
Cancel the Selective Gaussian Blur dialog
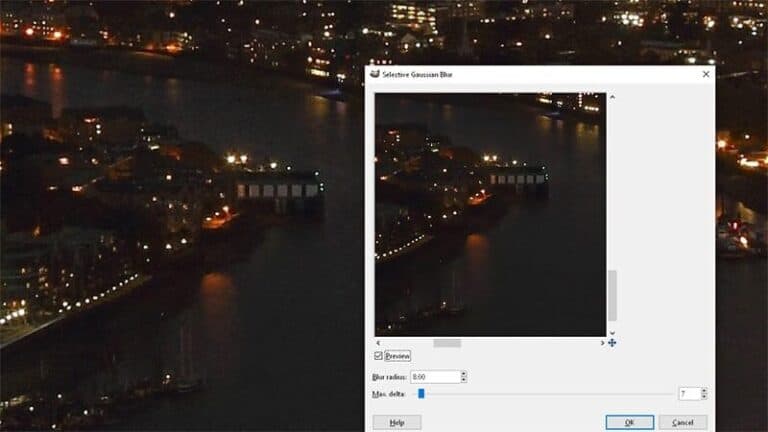coord(683,422)
